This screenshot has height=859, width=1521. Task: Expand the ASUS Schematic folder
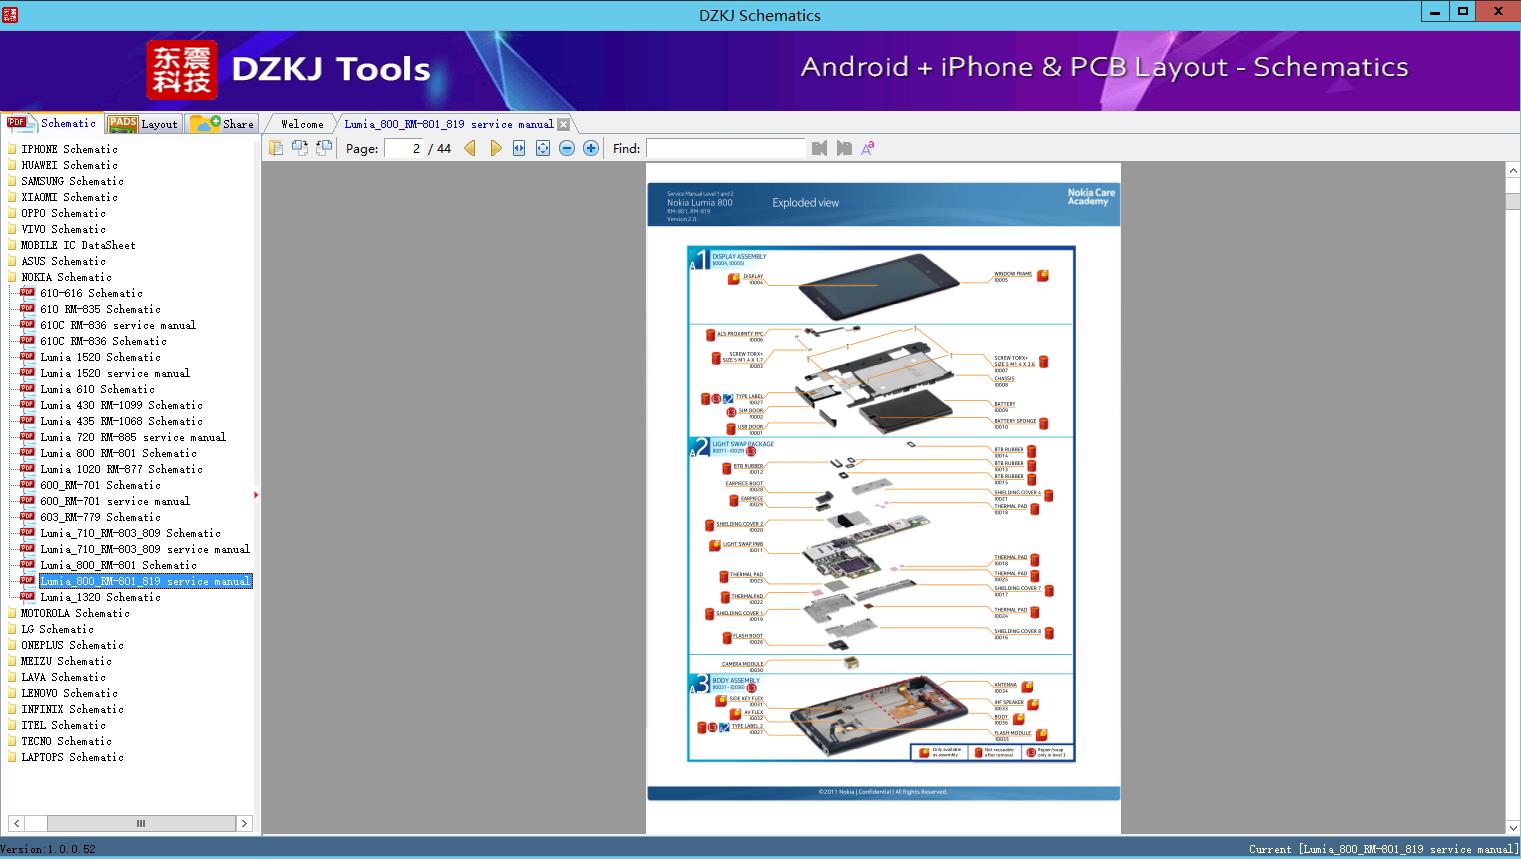pos(63,261)
